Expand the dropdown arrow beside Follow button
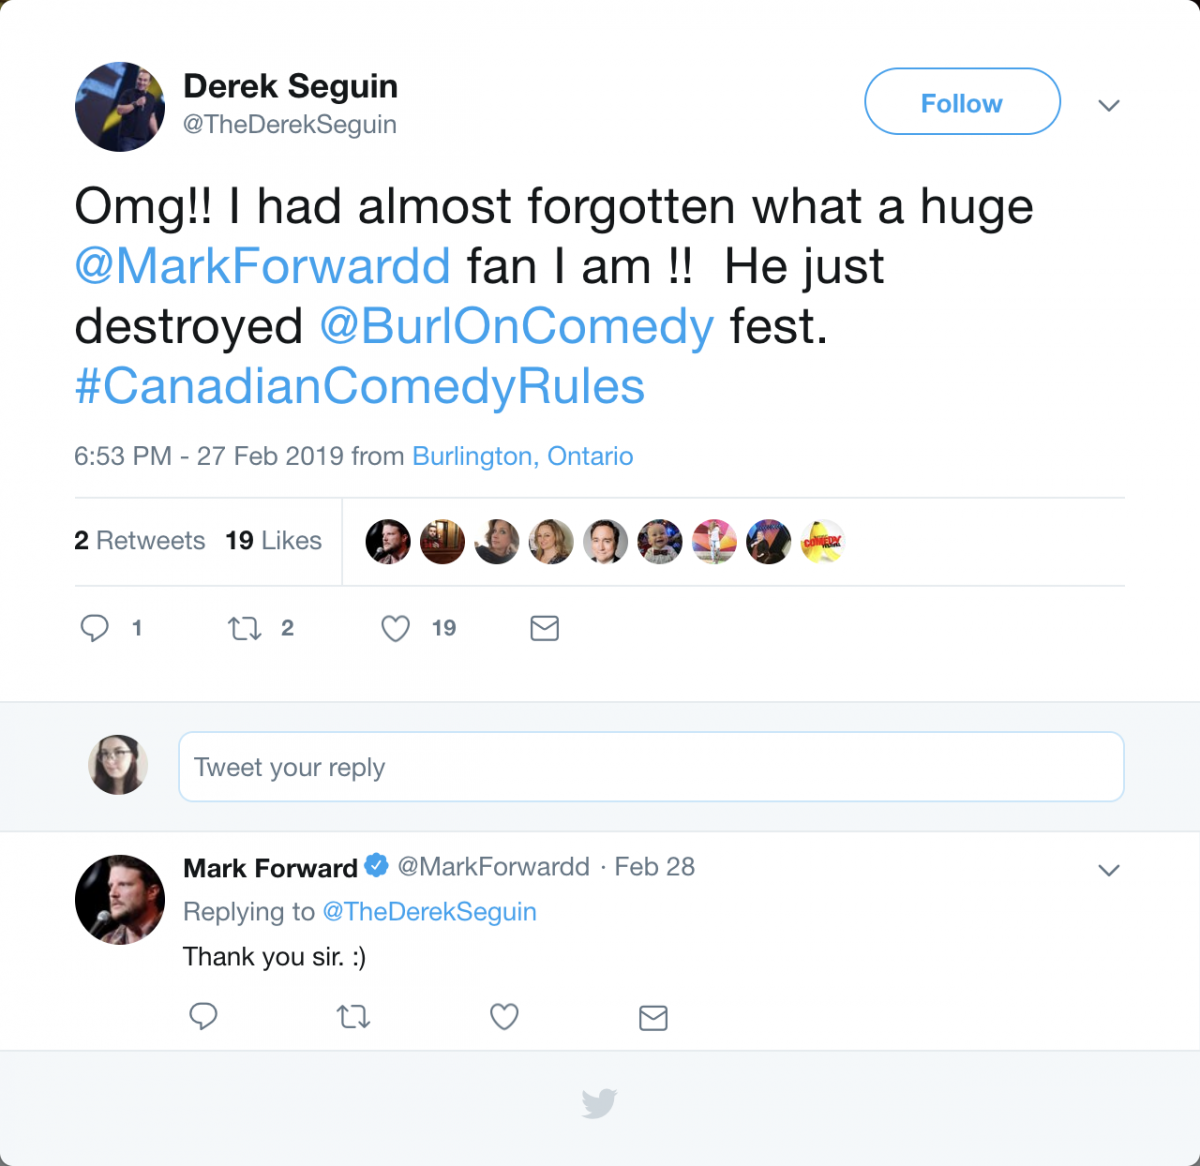 (x=1108, y=105)
